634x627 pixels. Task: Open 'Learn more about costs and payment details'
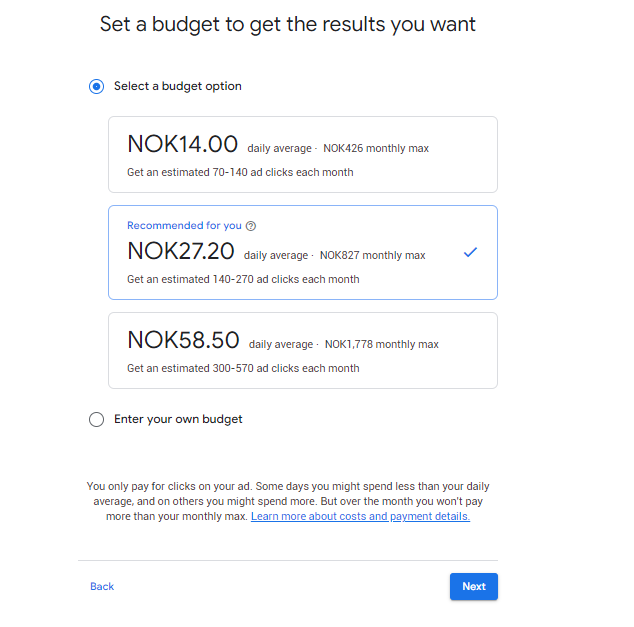(360, 517)
